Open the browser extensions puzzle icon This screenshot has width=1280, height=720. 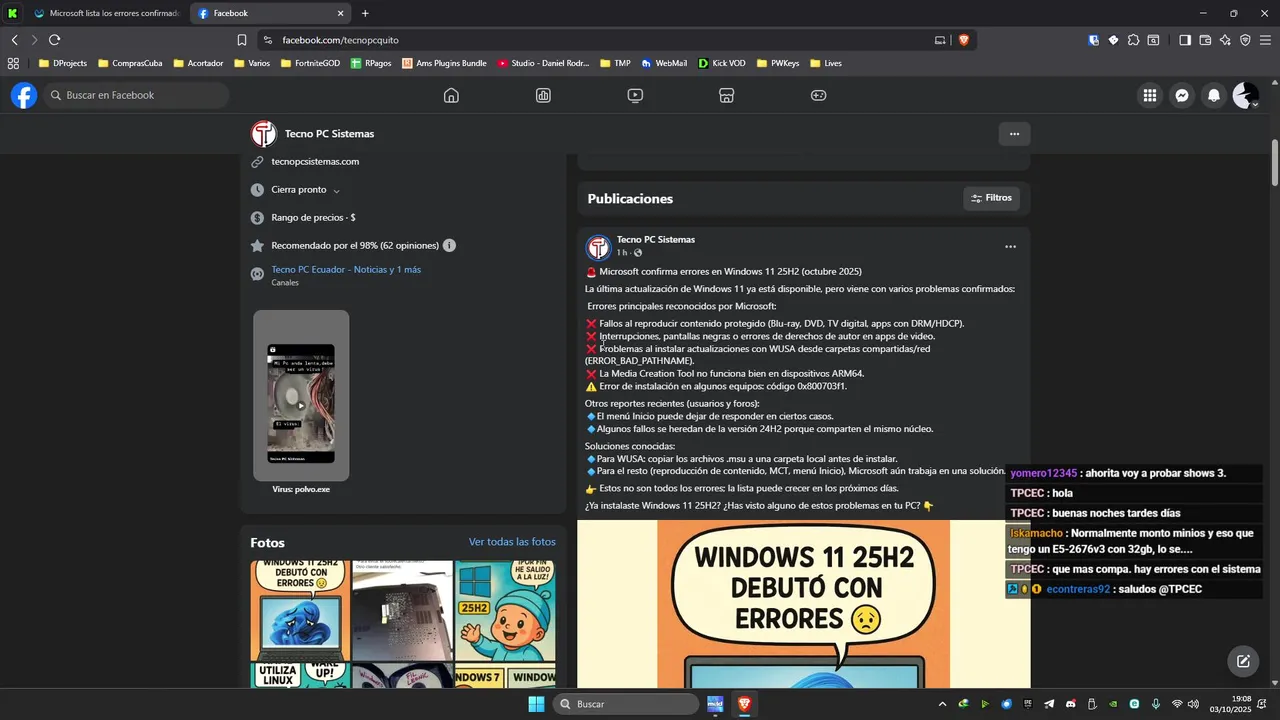[x=1133, y=40]
